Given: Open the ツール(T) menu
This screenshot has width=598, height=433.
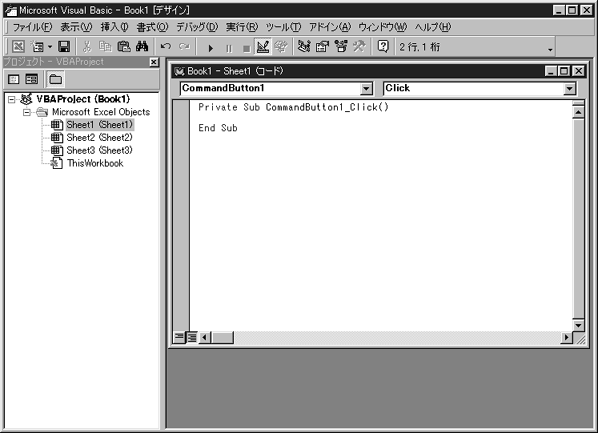Looking at the screenshot, I should point(283,27).
